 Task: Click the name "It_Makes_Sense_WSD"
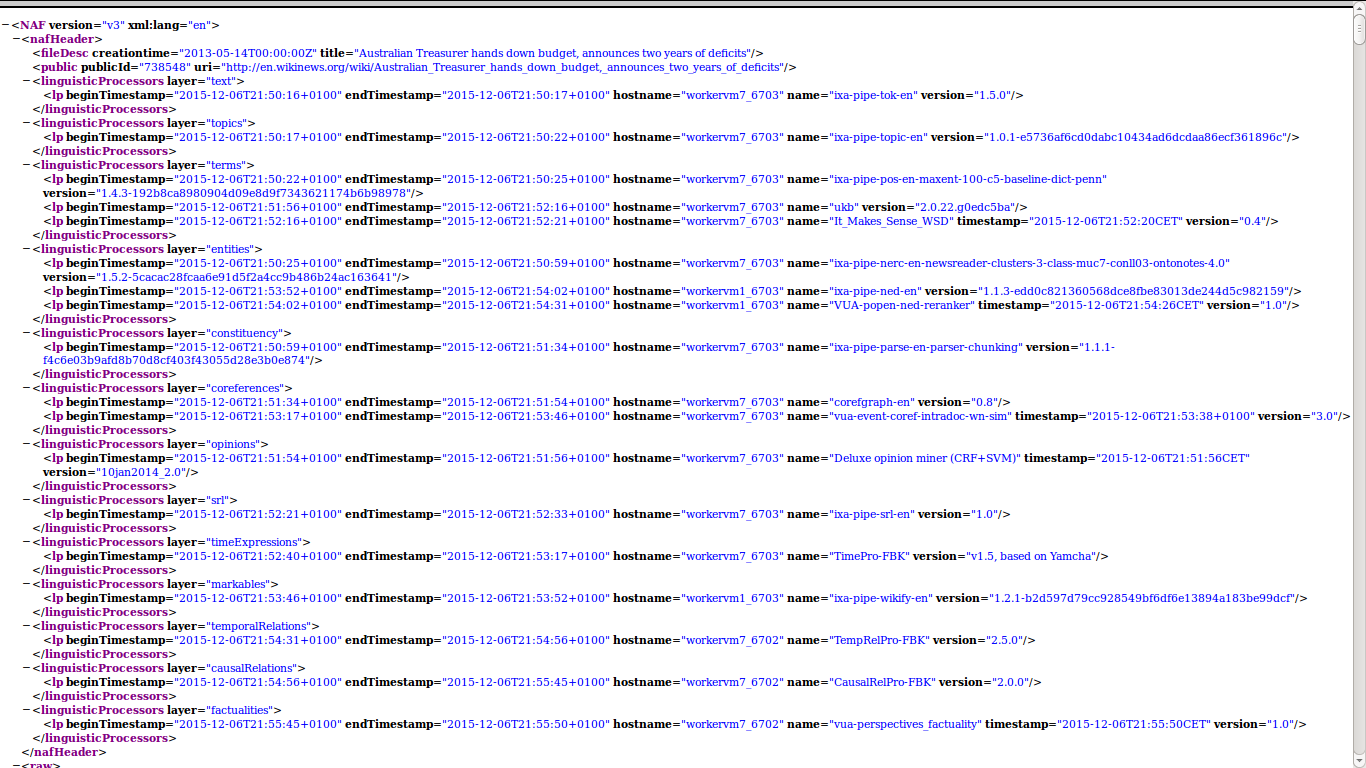coord(890,221)
